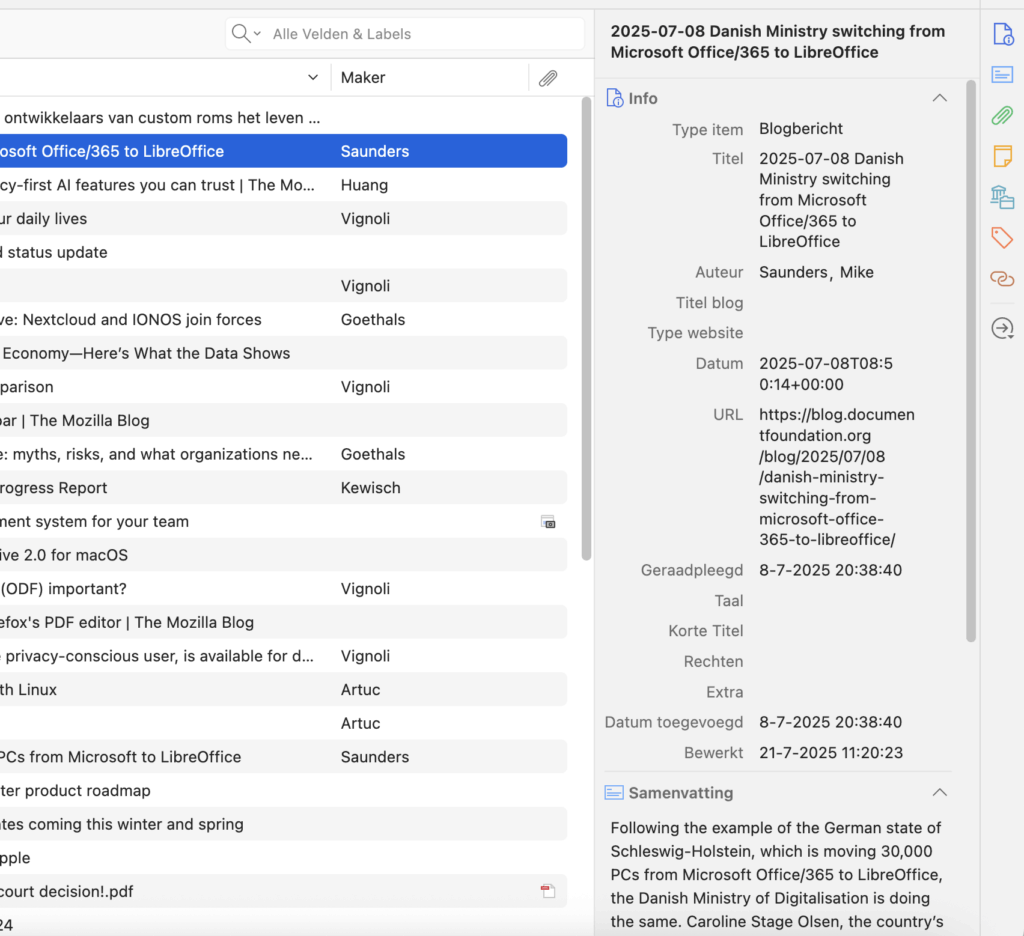Click the item pane vertical scrollbar
The width and height of the screenshot is (1024, 936).
pos(971,361)
